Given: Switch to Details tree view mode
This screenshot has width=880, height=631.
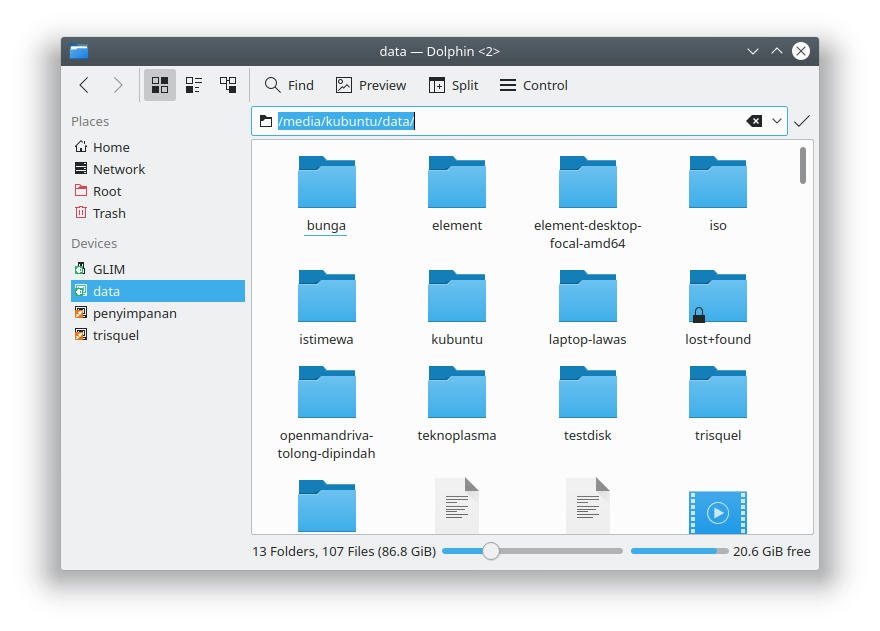Looking at the screenshot, I should pos(228,85).
